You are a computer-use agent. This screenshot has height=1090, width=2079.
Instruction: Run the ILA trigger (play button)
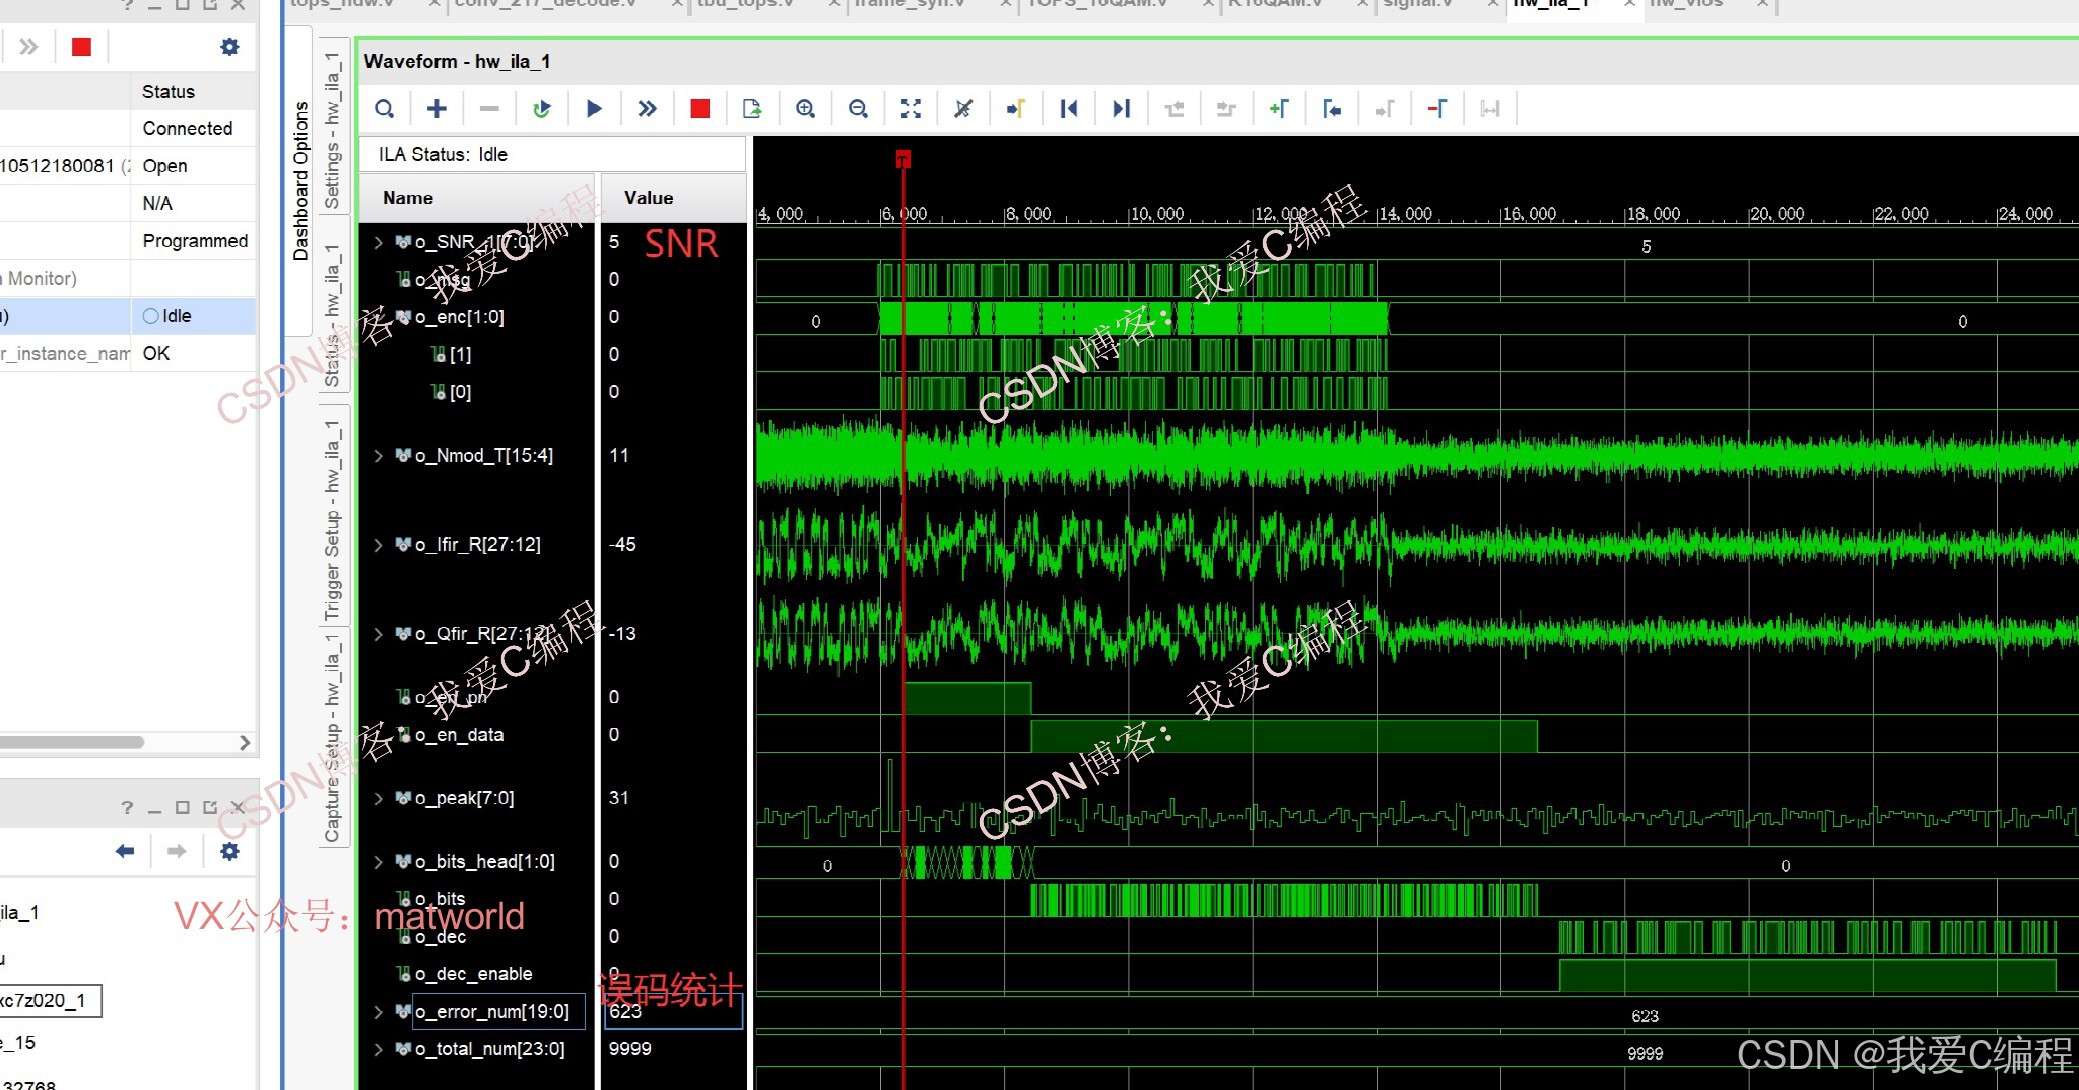click(x=594, y=108)
